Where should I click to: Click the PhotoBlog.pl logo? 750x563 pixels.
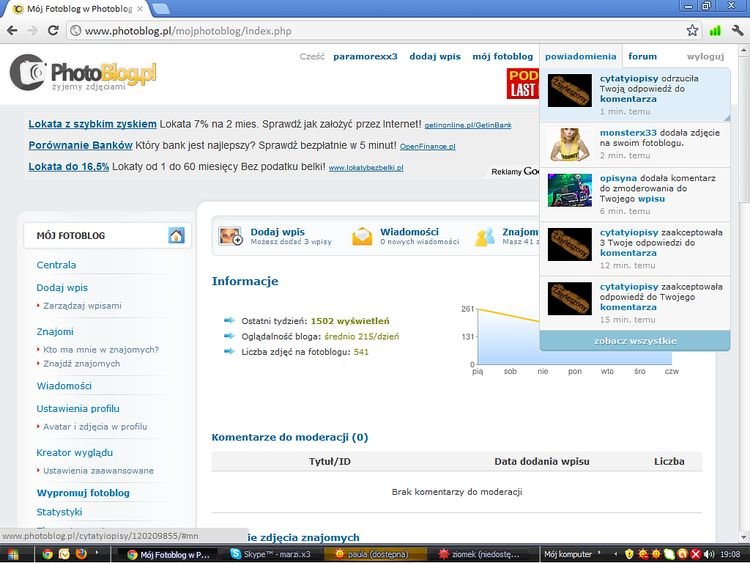83,73
